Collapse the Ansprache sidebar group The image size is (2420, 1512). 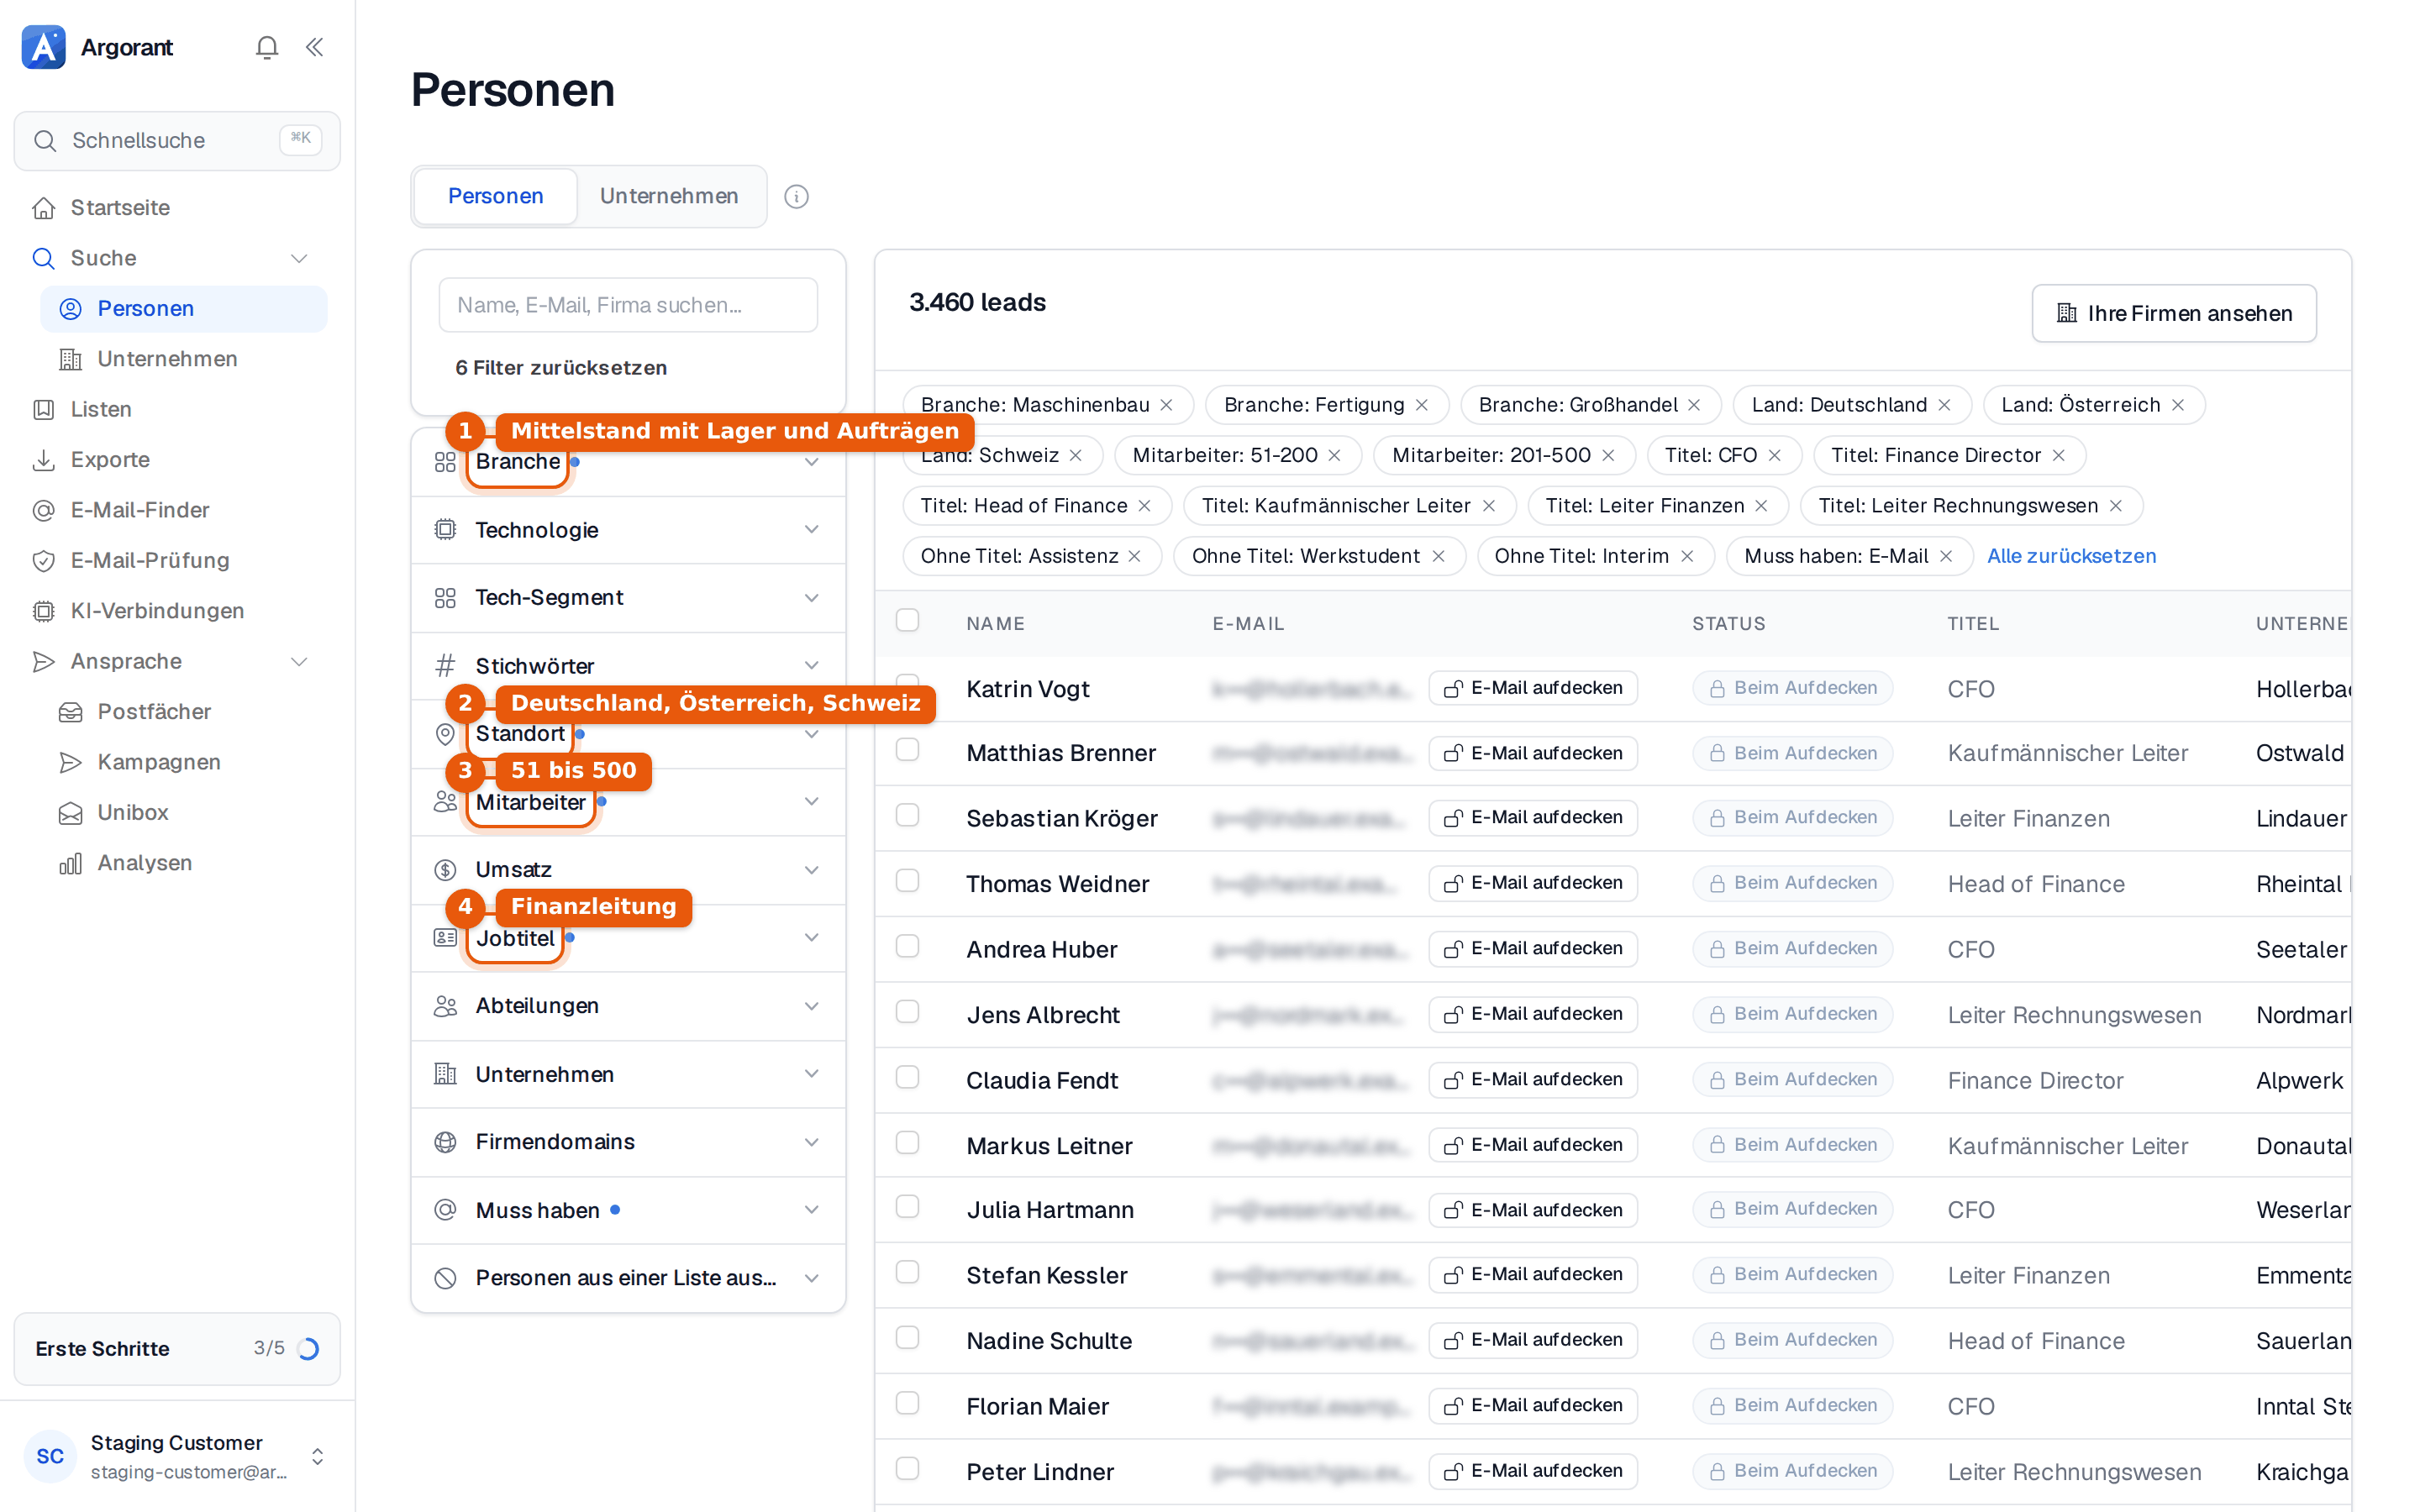pos(299,662)
